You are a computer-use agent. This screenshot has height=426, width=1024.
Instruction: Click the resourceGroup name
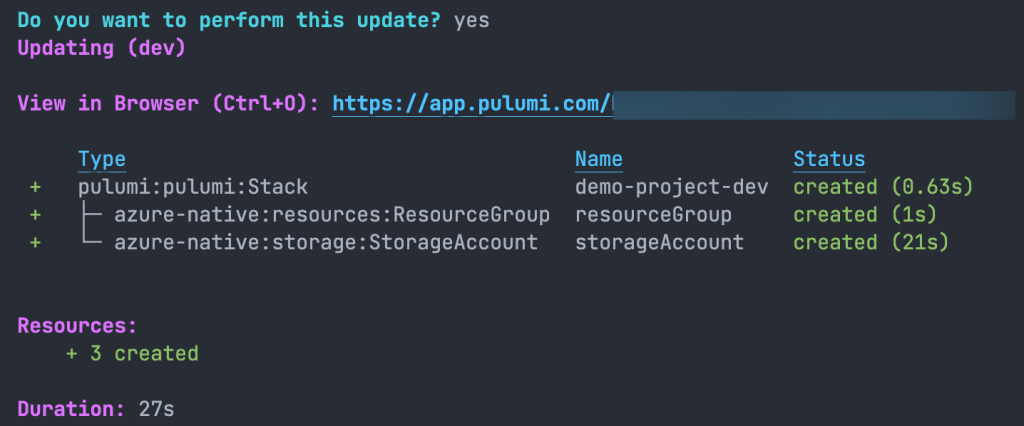[653, 215]
